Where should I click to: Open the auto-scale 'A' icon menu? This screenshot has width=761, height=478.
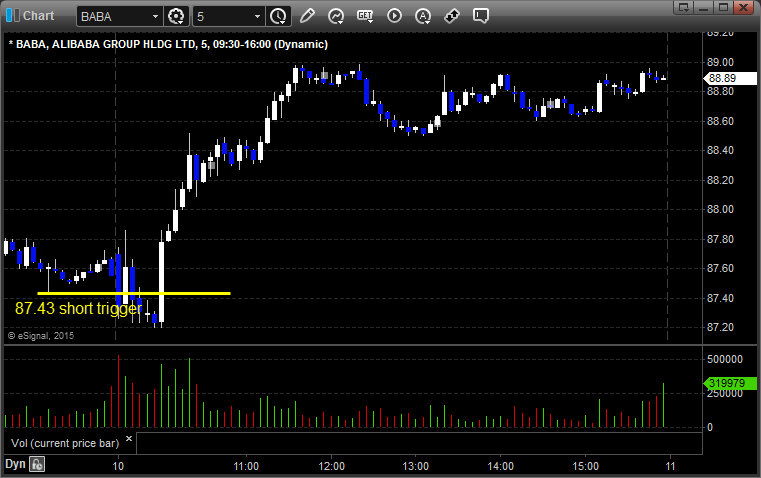coord(423,16)
